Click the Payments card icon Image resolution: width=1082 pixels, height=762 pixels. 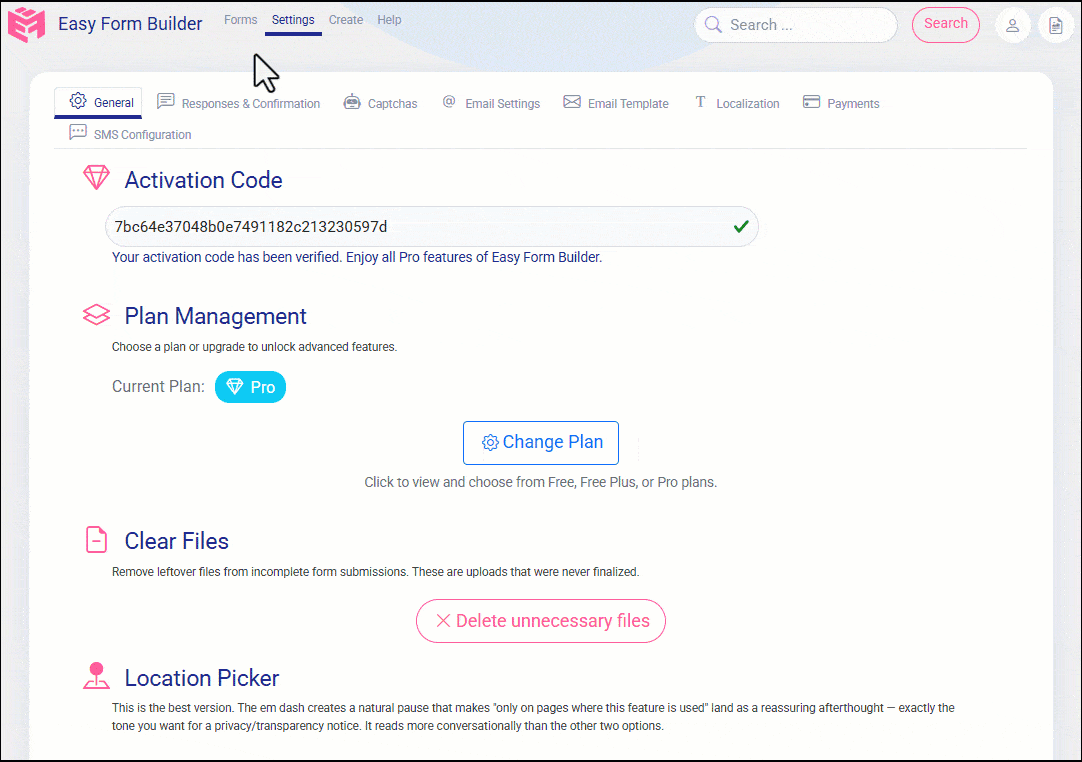pyautogui.click(x=812, y=102)
